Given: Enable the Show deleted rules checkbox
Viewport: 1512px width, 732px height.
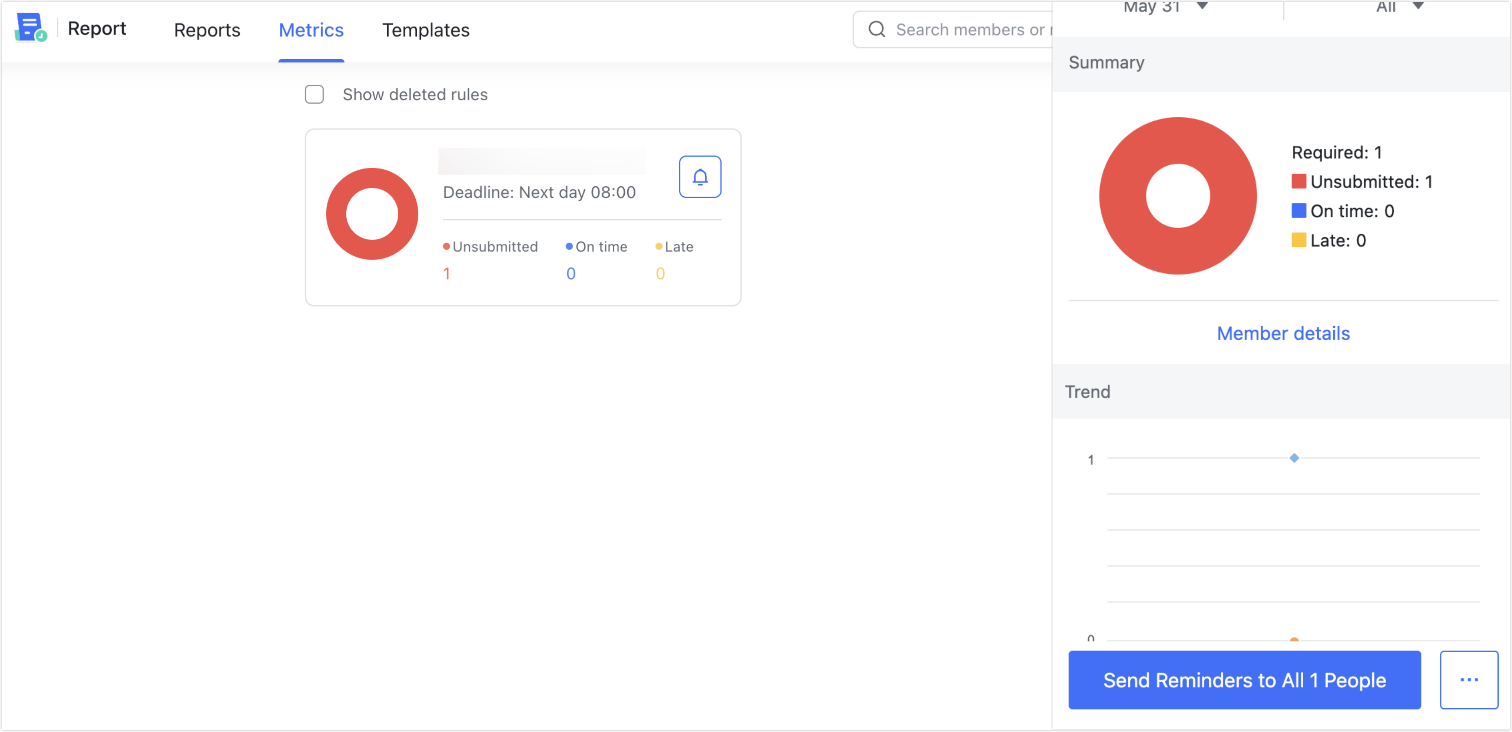Looking at the screenshot, I should (314, 94).
